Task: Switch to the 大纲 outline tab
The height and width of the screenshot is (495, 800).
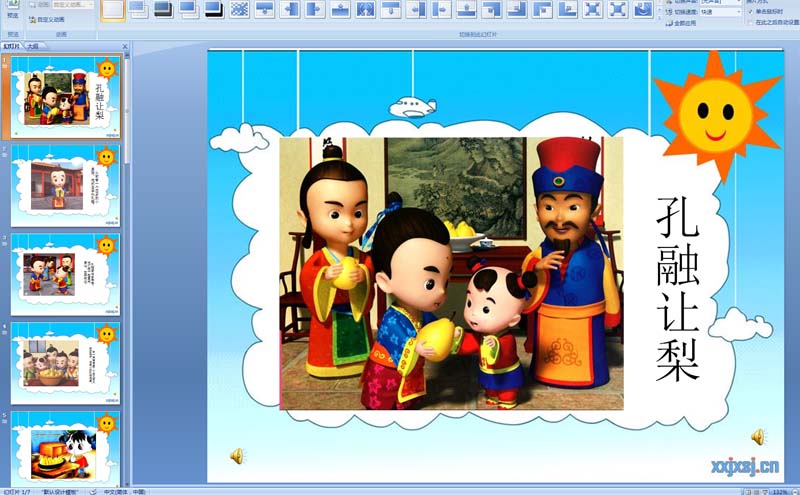Action: pos(33,46)
